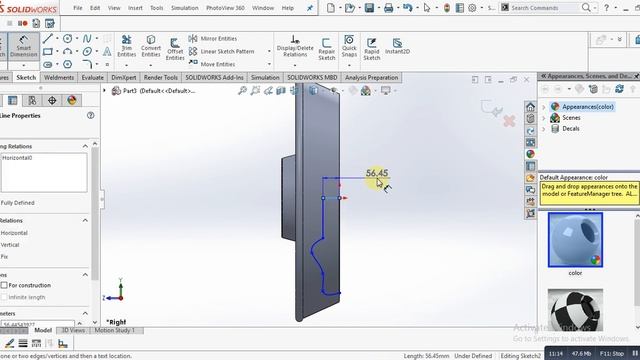Select the Smart Dimension tool
This screenshot has height=360, width=640.
[x=23, y=47]
